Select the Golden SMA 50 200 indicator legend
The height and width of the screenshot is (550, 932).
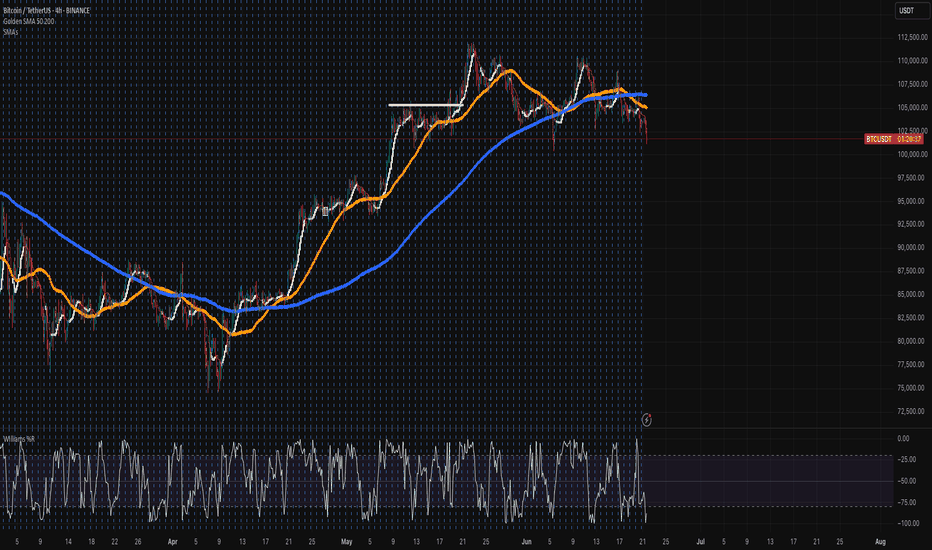(29, 21)
